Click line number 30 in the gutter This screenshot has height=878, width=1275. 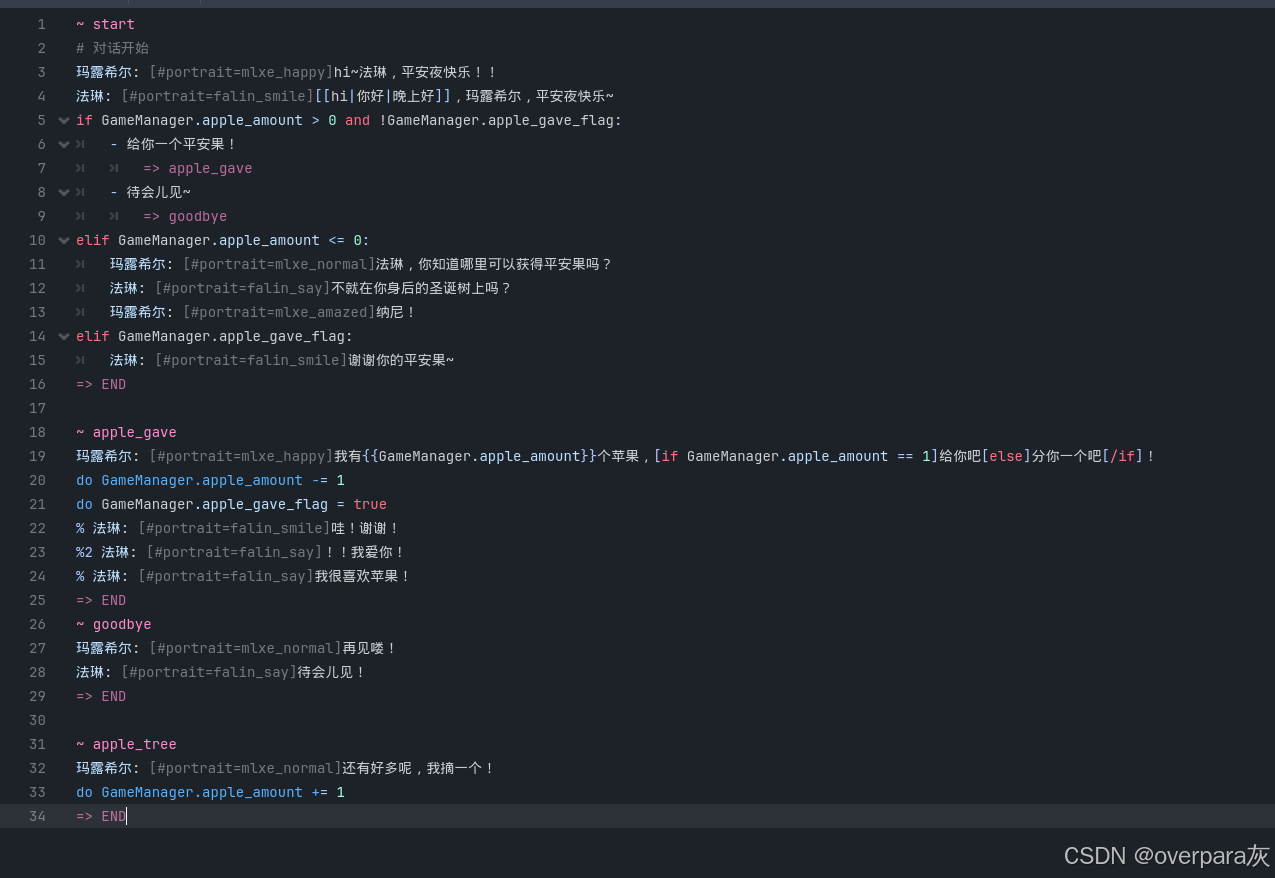[38, 720]
